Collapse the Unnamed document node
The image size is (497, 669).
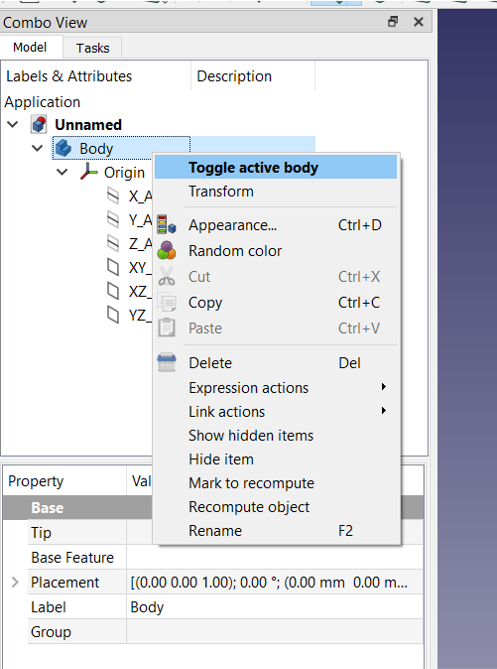tap(13, 125)
